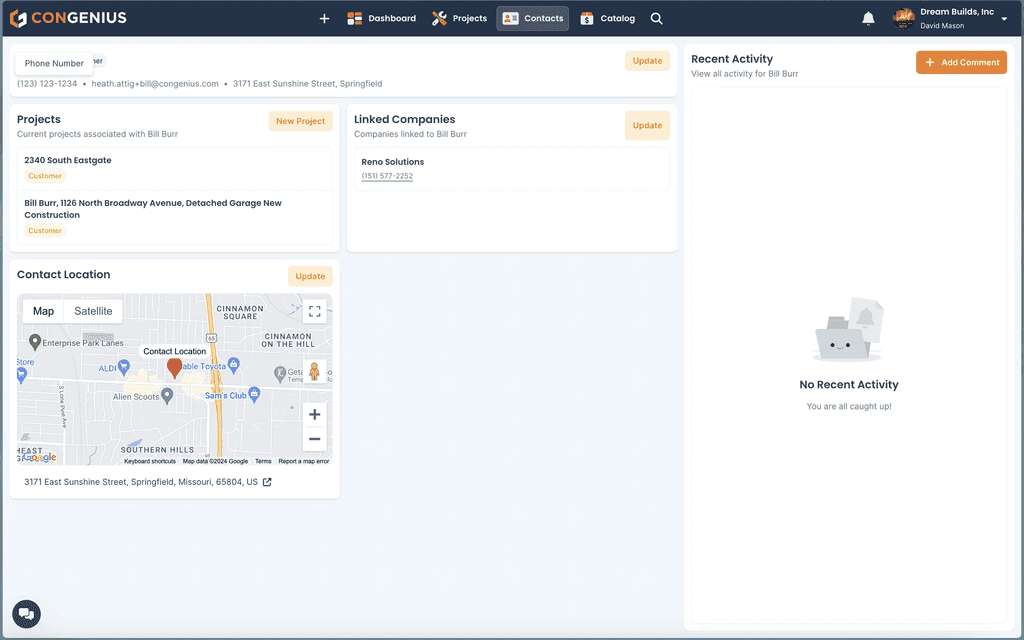Open the 2340 South Eastgate project
Image resolution: width=1024 pixels, height=640 pixels.
click(68, 160)
